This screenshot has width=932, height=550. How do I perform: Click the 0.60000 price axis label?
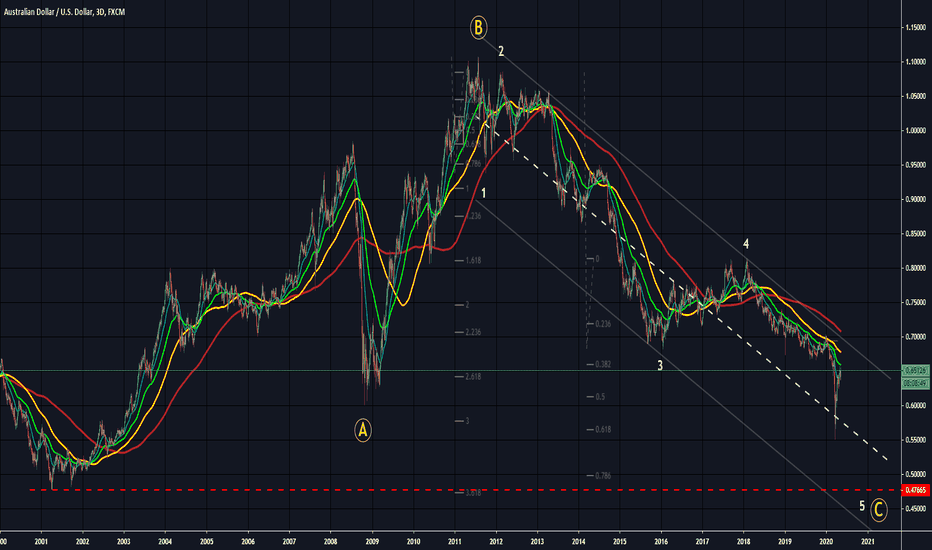click(915, 406)
